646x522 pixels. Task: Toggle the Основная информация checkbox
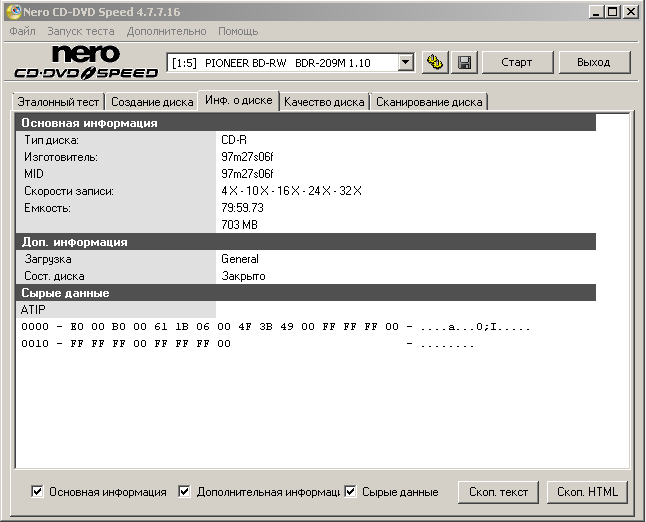(x=38, y=491)
